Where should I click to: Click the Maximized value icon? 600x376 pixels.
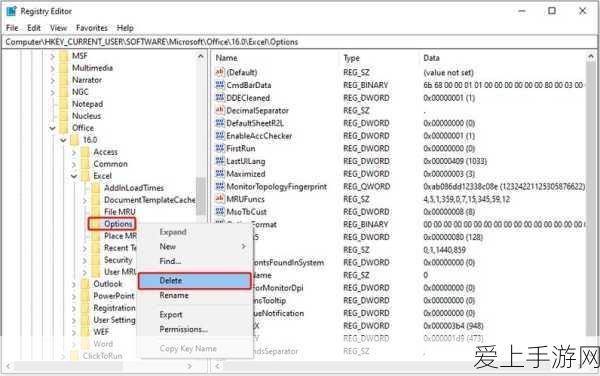220,173
